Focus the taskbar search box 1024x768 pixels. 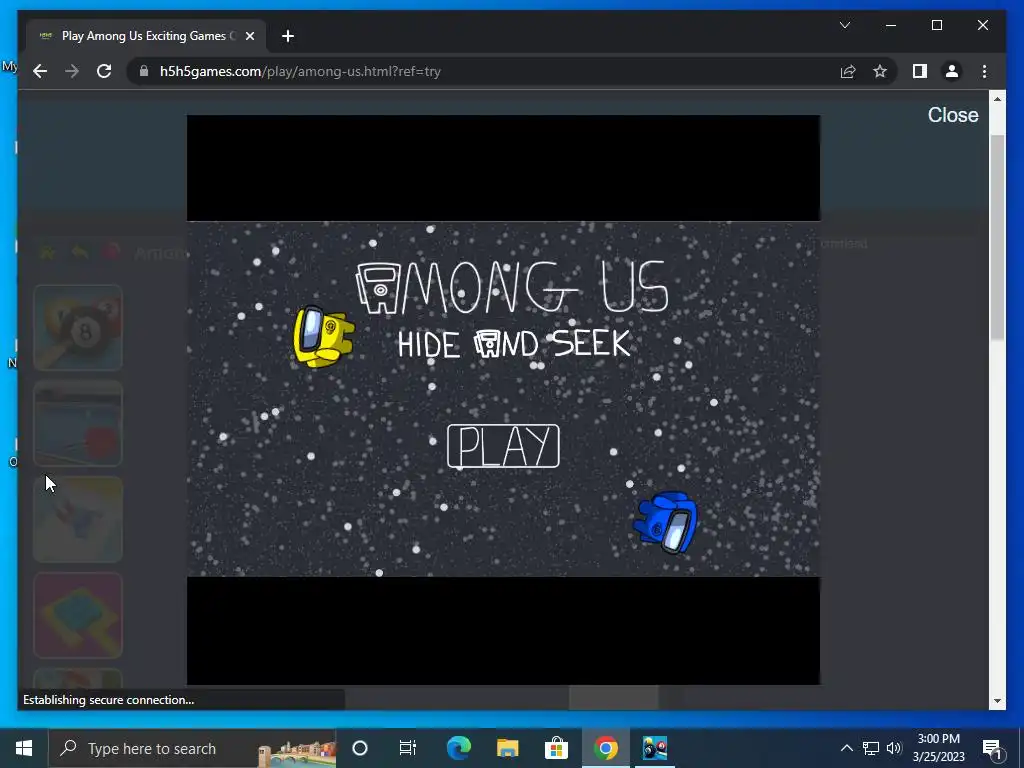click(192, 748)
